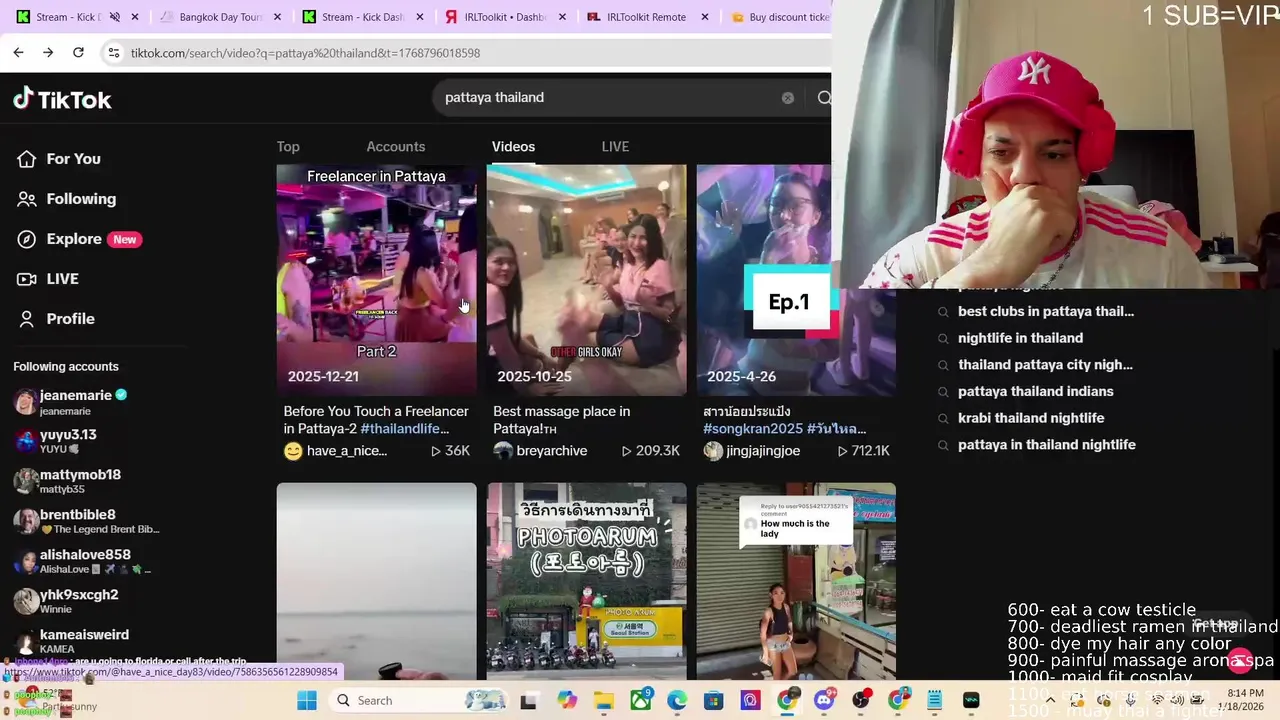The image size is (1280, 720).
Task: Click breyarchive avatar icon
Action: point(503,451)
